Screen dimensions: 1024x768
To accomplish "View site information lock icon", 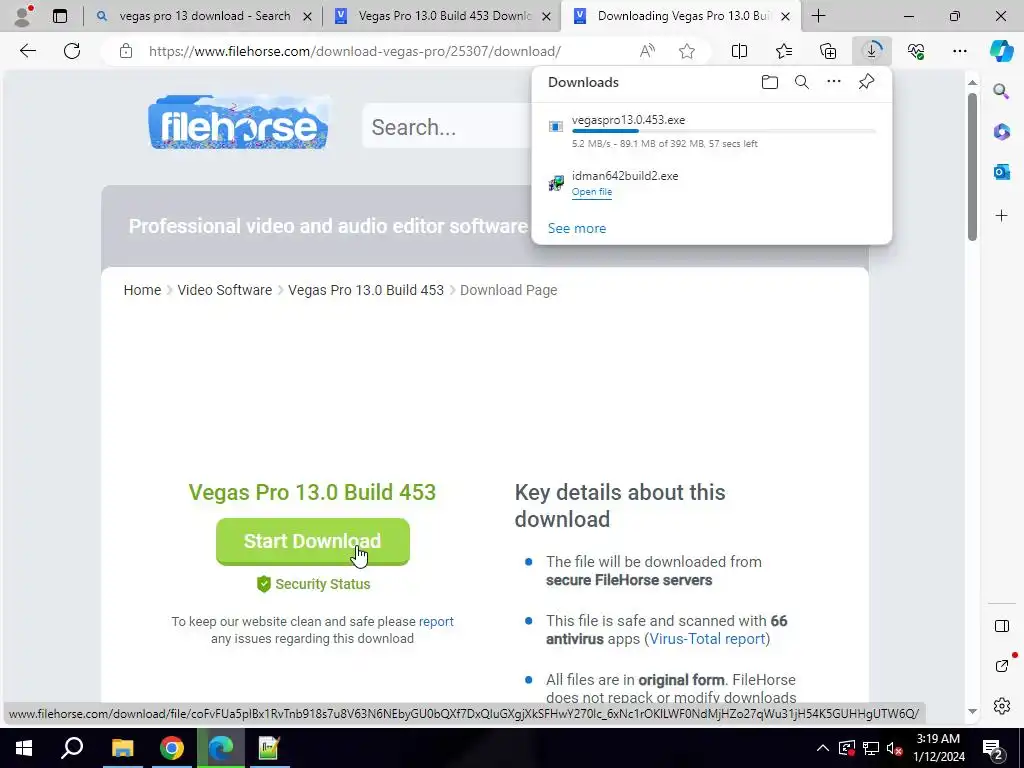I will tap(126, 51).
